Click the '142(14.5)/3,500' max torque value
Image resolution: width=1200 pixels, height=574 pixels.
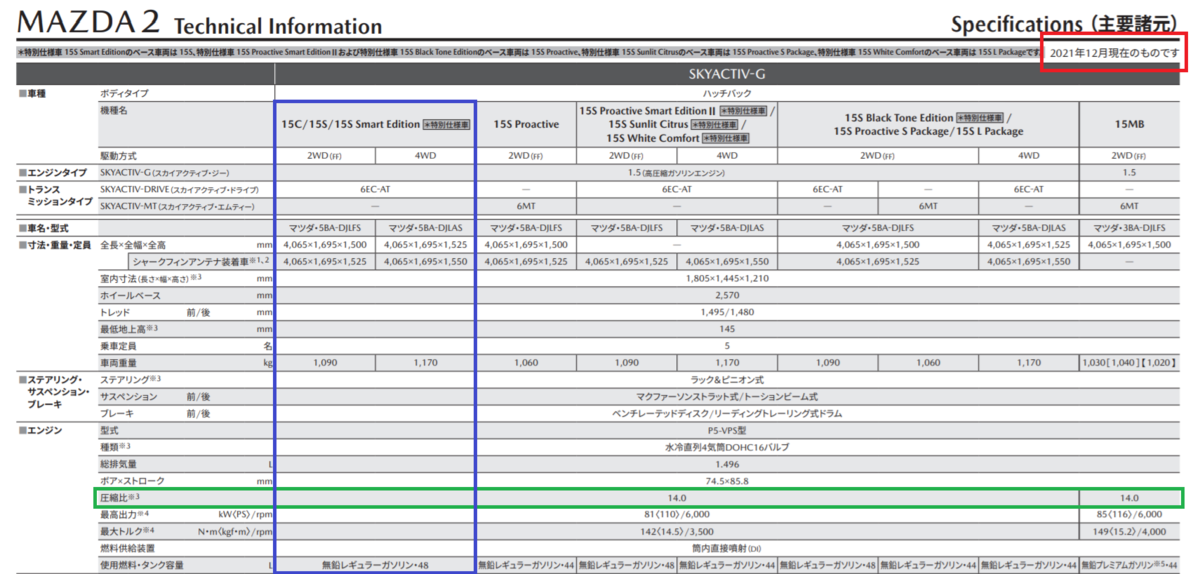pyautogui.click(x=677, y=530)
